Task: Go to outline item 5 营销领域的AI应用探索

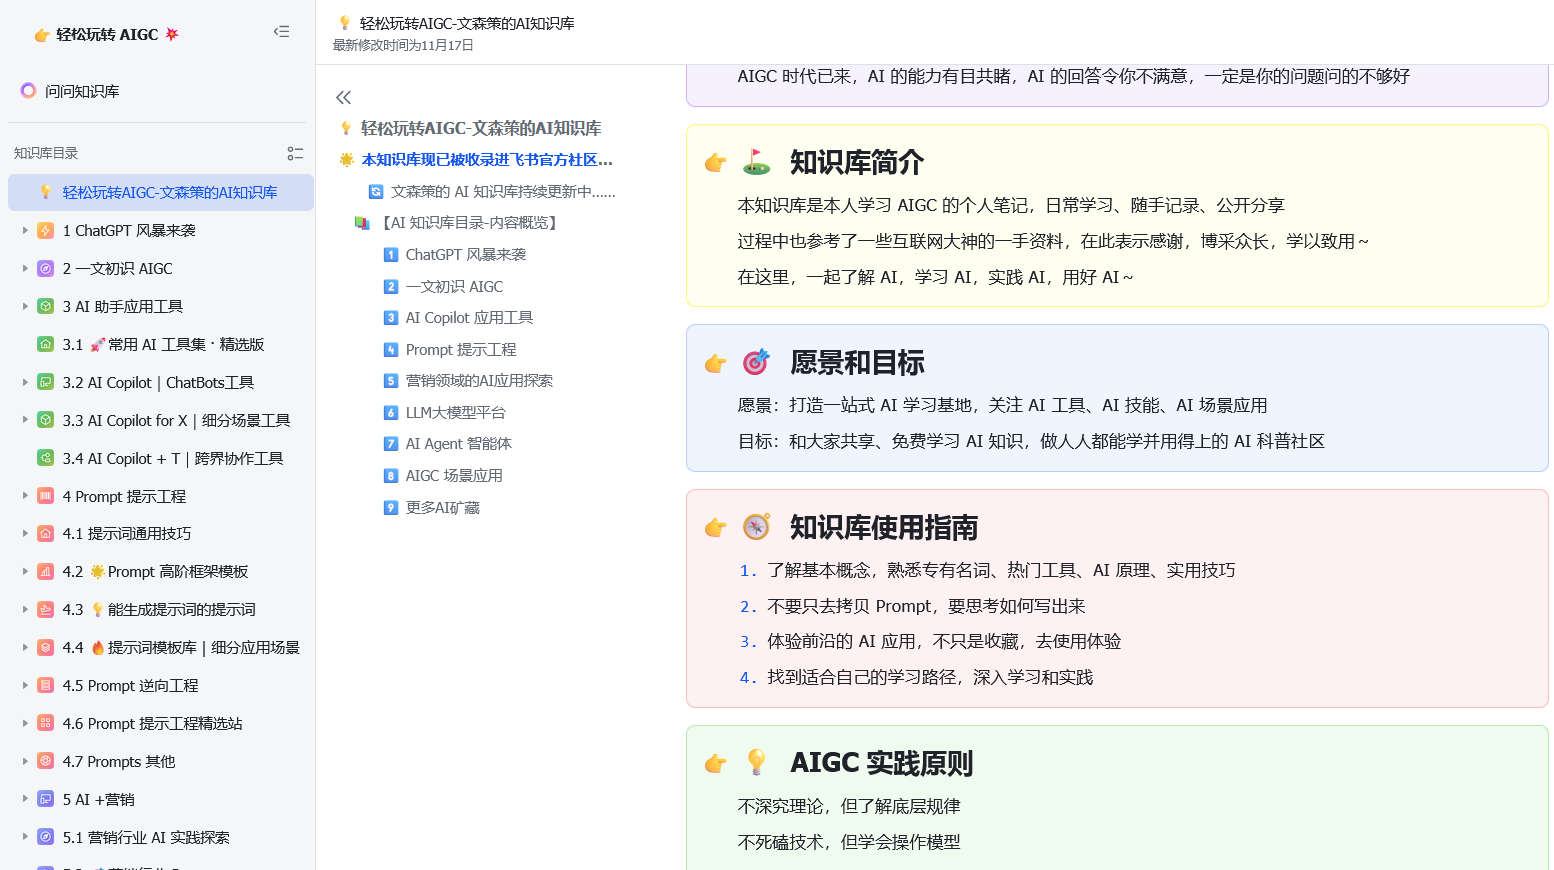Action: 479,380
